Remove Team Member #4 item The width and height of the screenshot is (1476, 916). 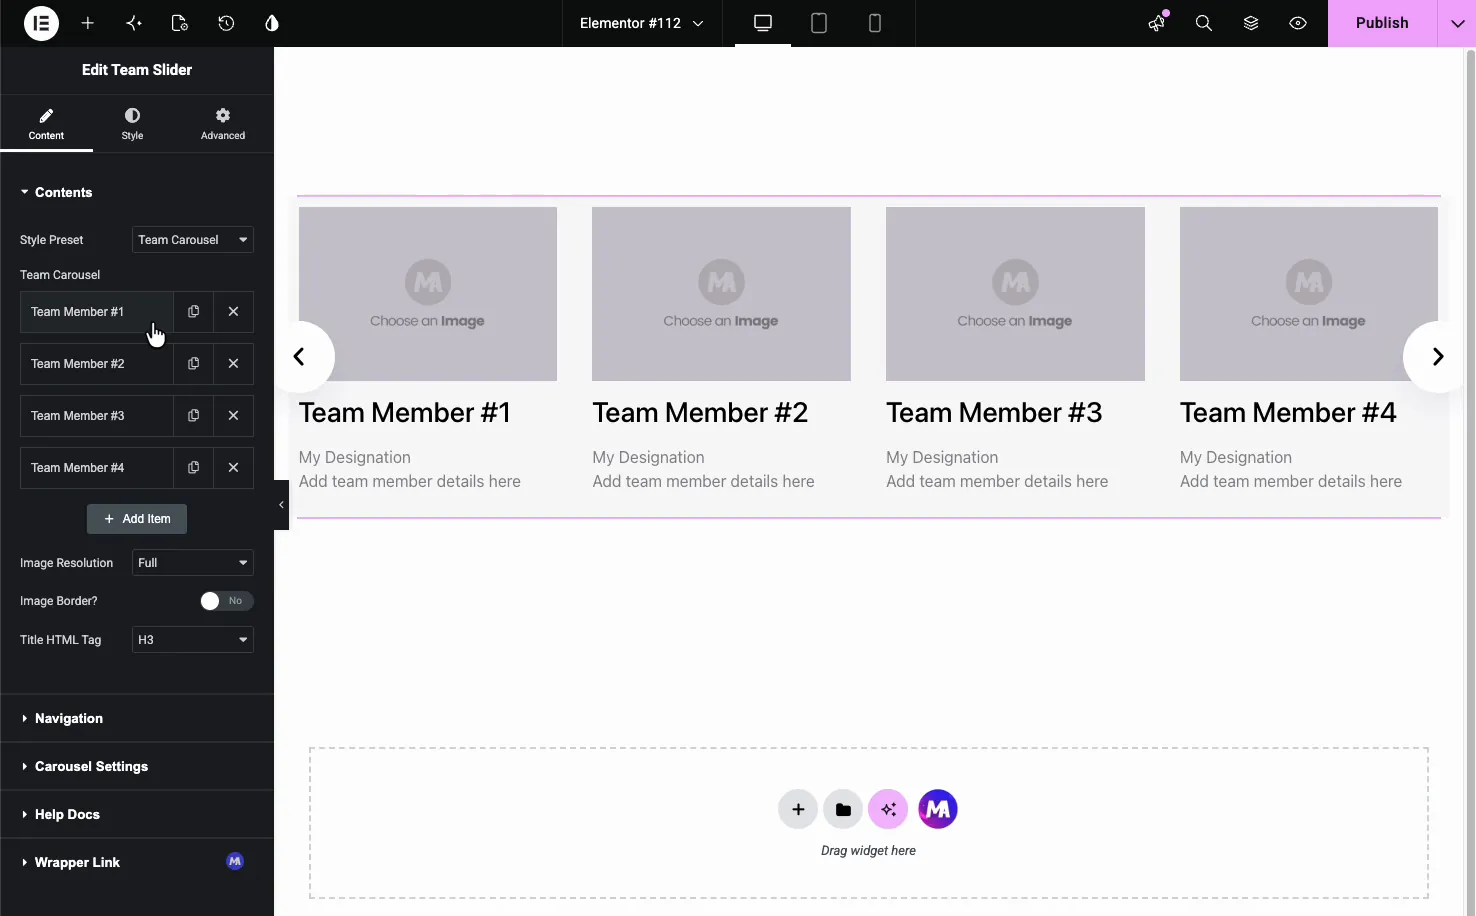pos(233,468)
